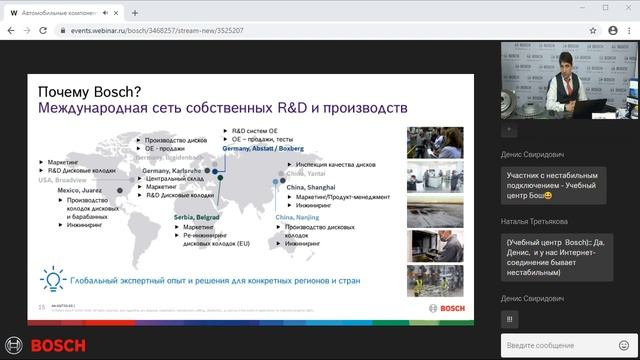Click the Bosch logo at bottom left
Image resolution: width=640 pixels, height=360 pixels.
tap(46, 345)
